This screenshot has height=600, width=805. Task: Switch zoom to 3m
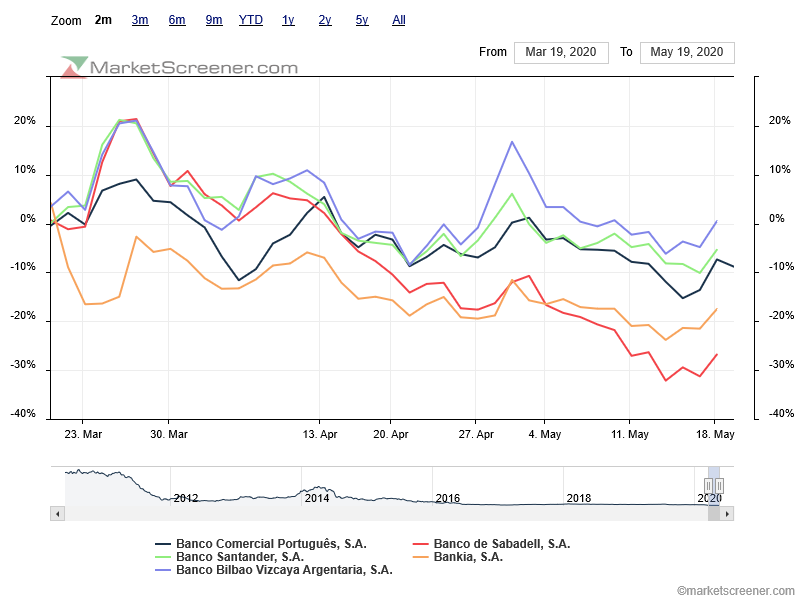(x=140, y=20)
